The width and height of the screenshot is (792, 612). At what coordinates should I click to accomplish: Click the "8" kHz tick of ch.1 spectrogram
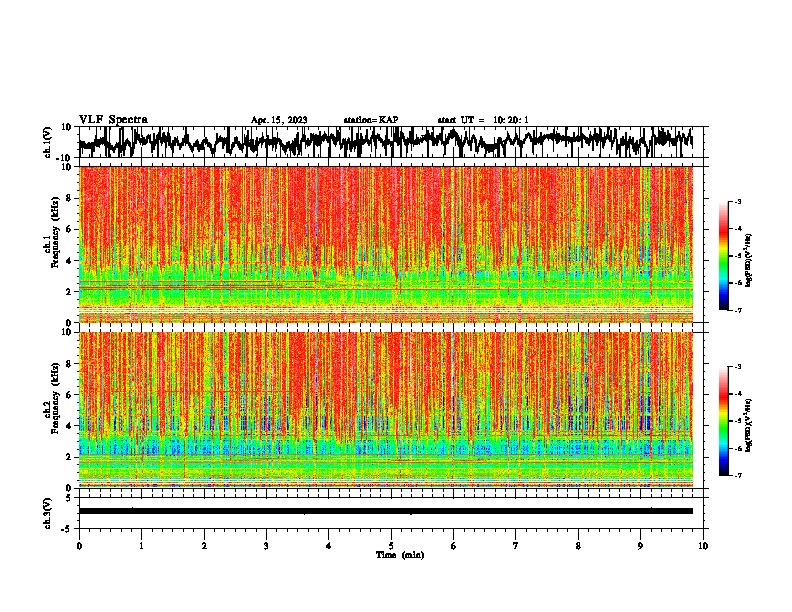[69, 198]
